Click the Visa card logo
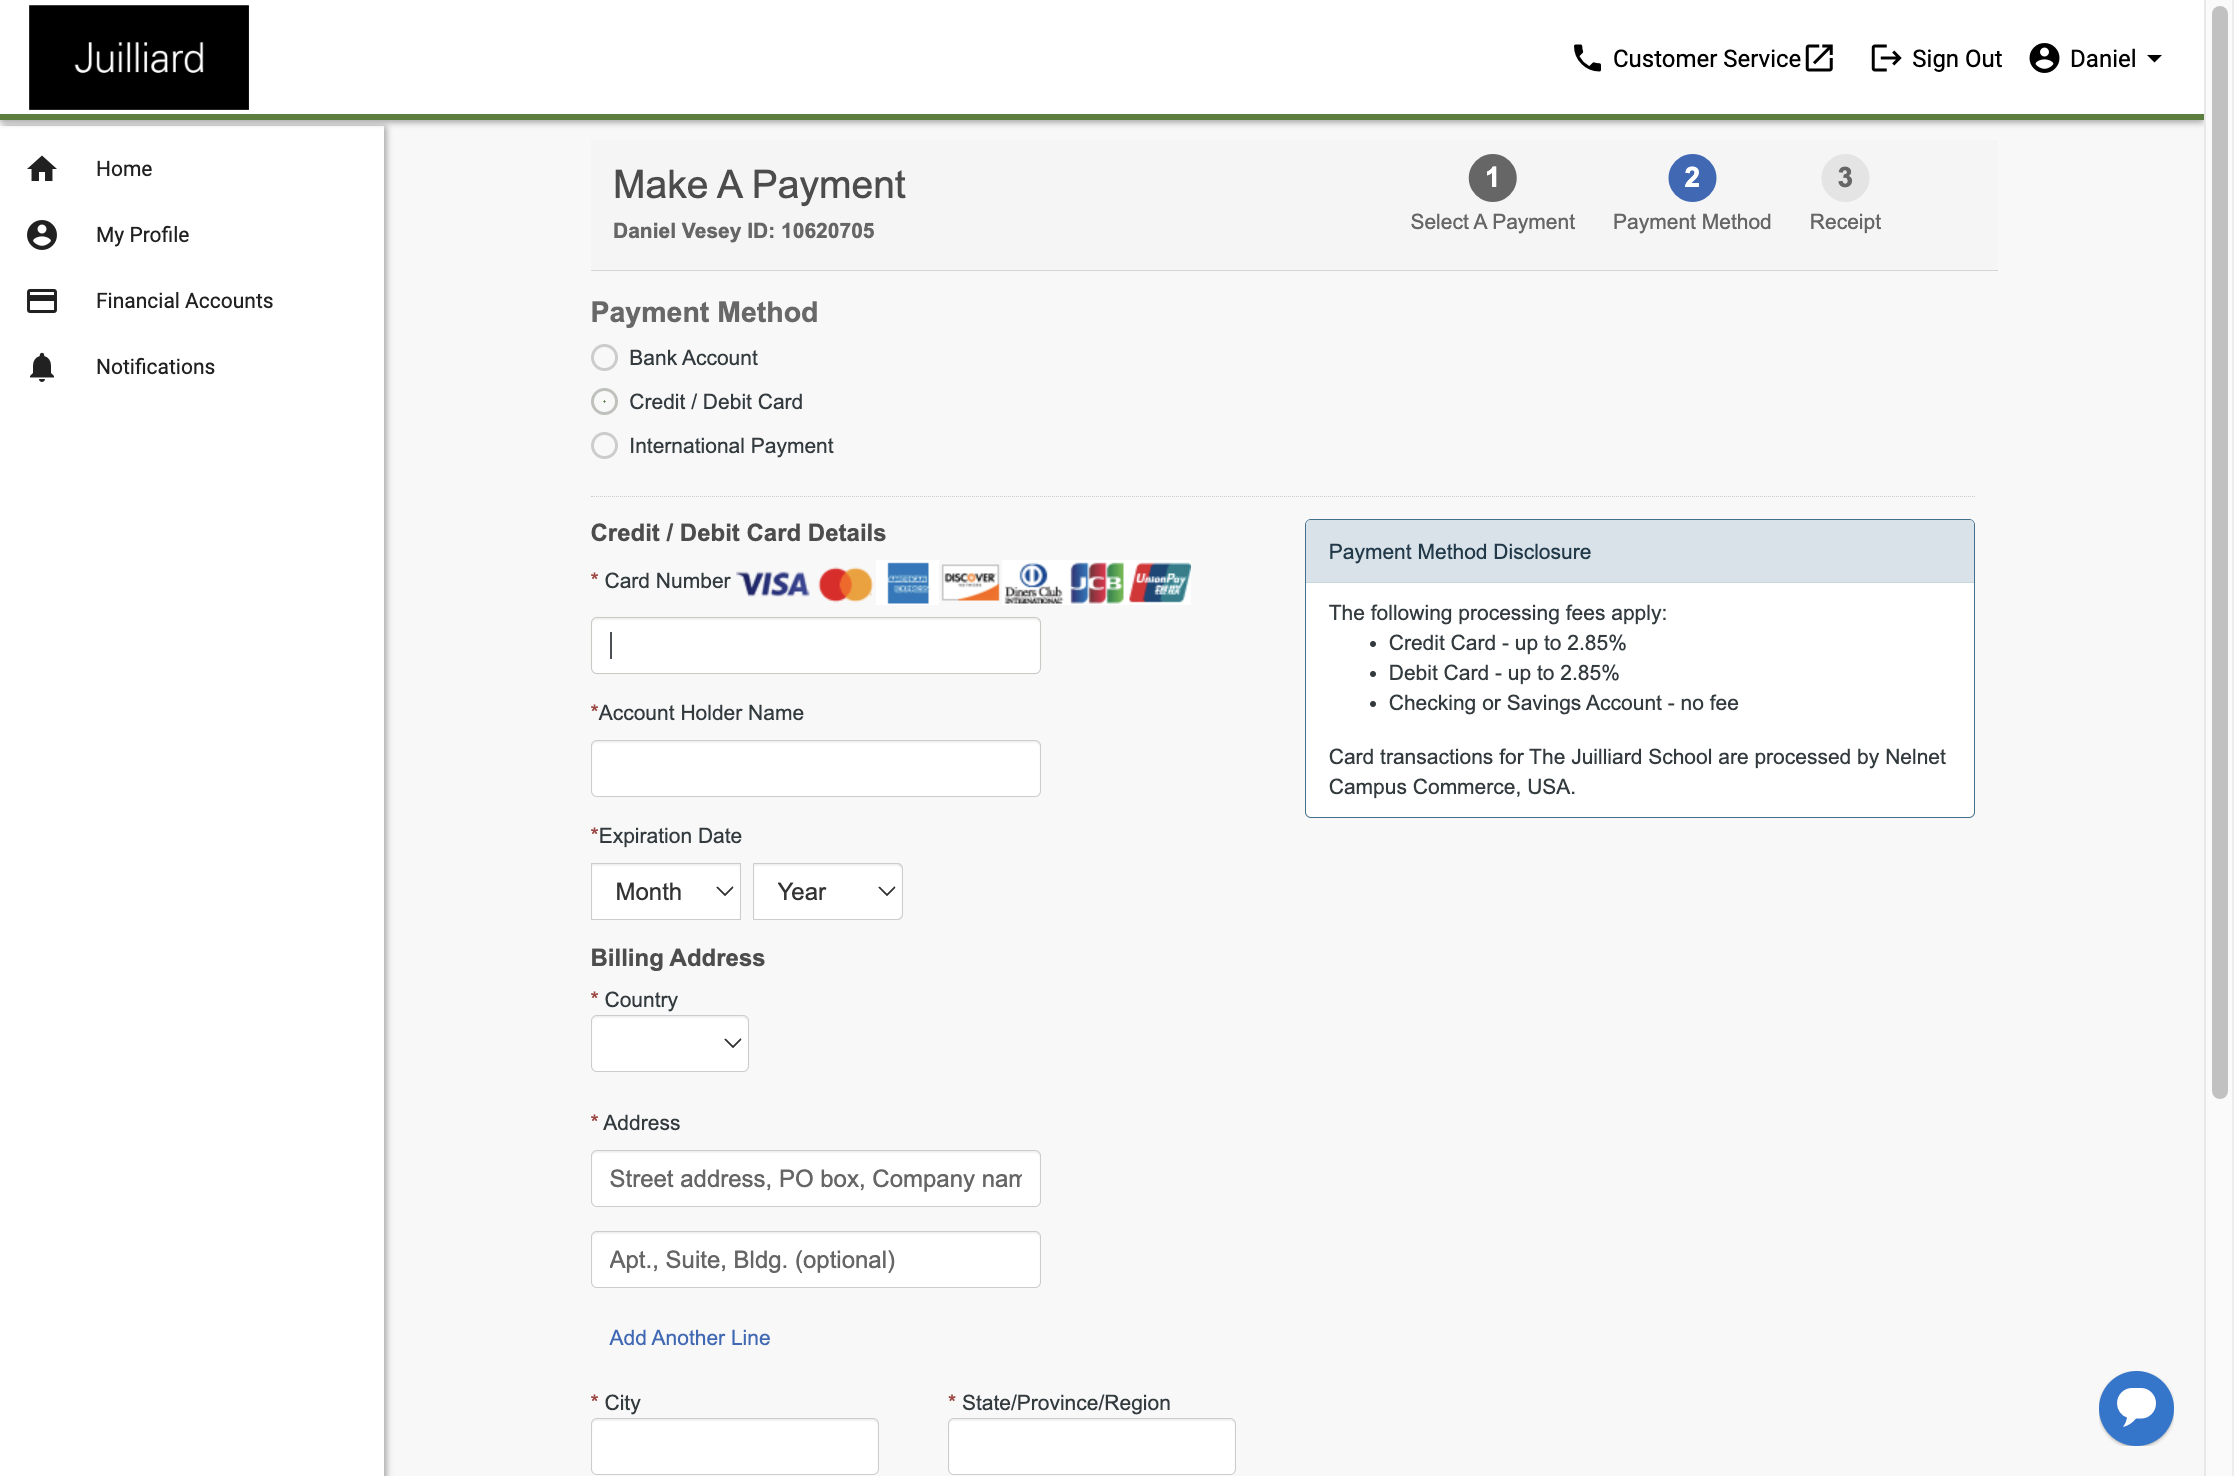 [x=773, y=584]
